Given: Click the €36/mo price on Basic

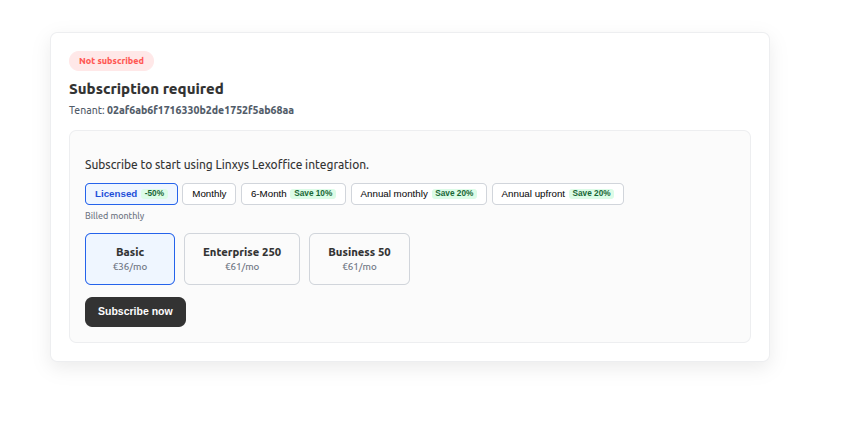Looking at the screenshot, I should [130, 267].
